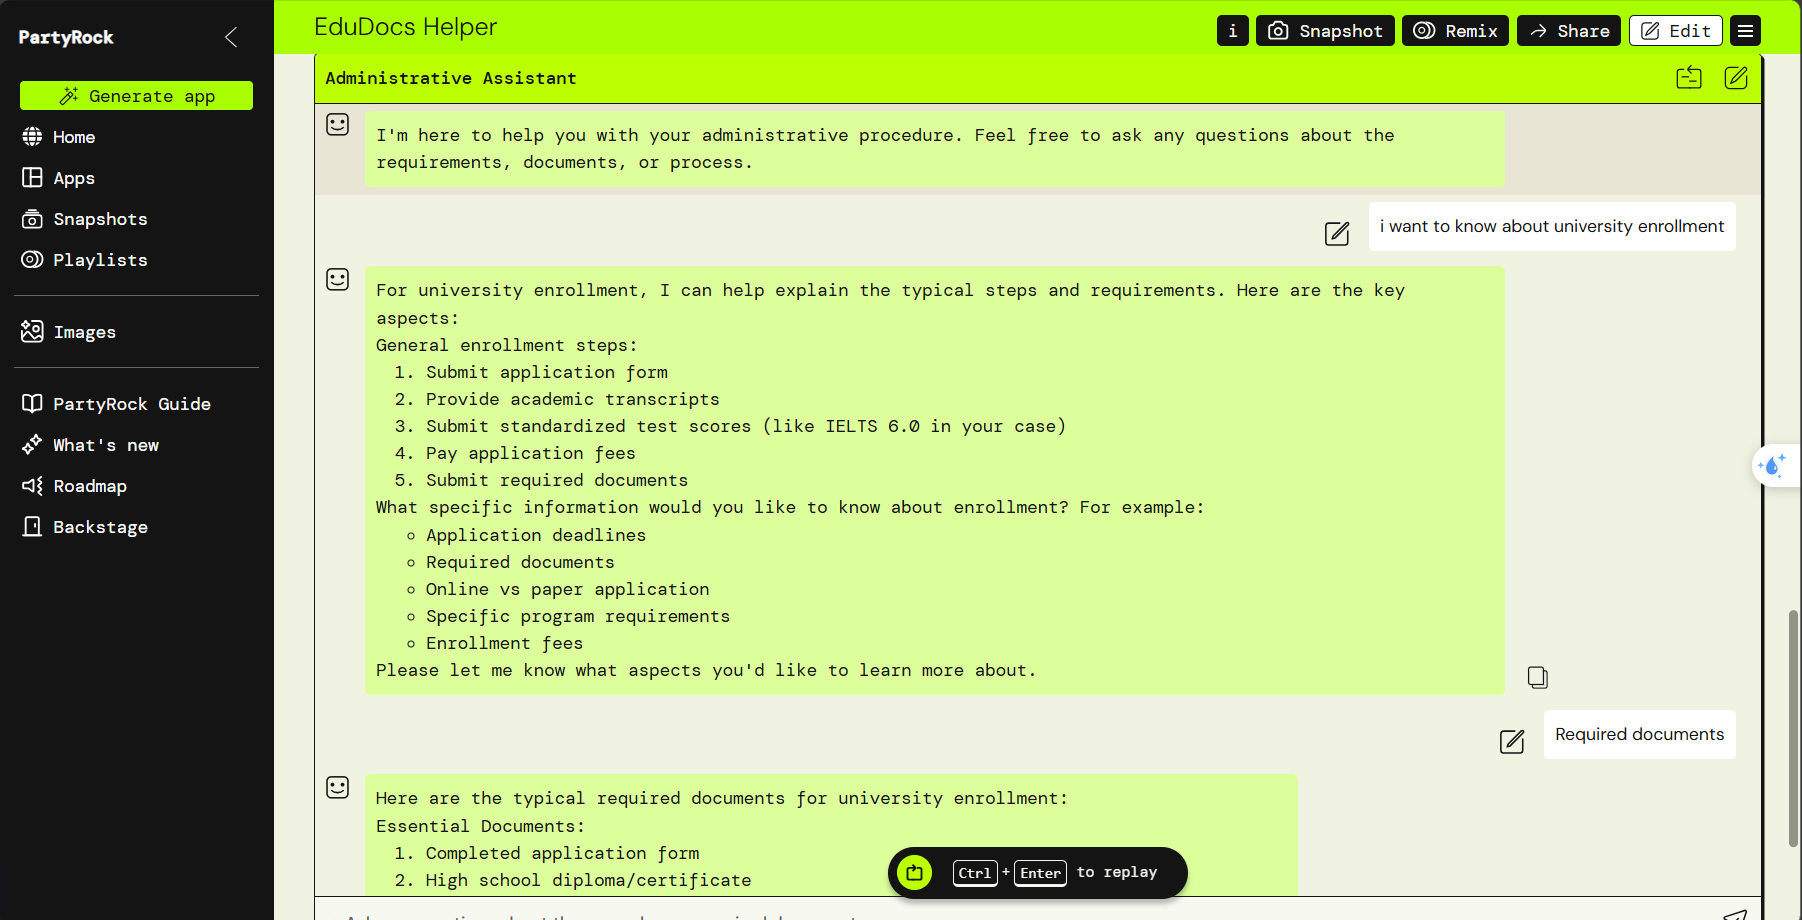Click 'Application deadlines' bullet text
This screenshot has width=1802, height=920.
pos(536,536)
